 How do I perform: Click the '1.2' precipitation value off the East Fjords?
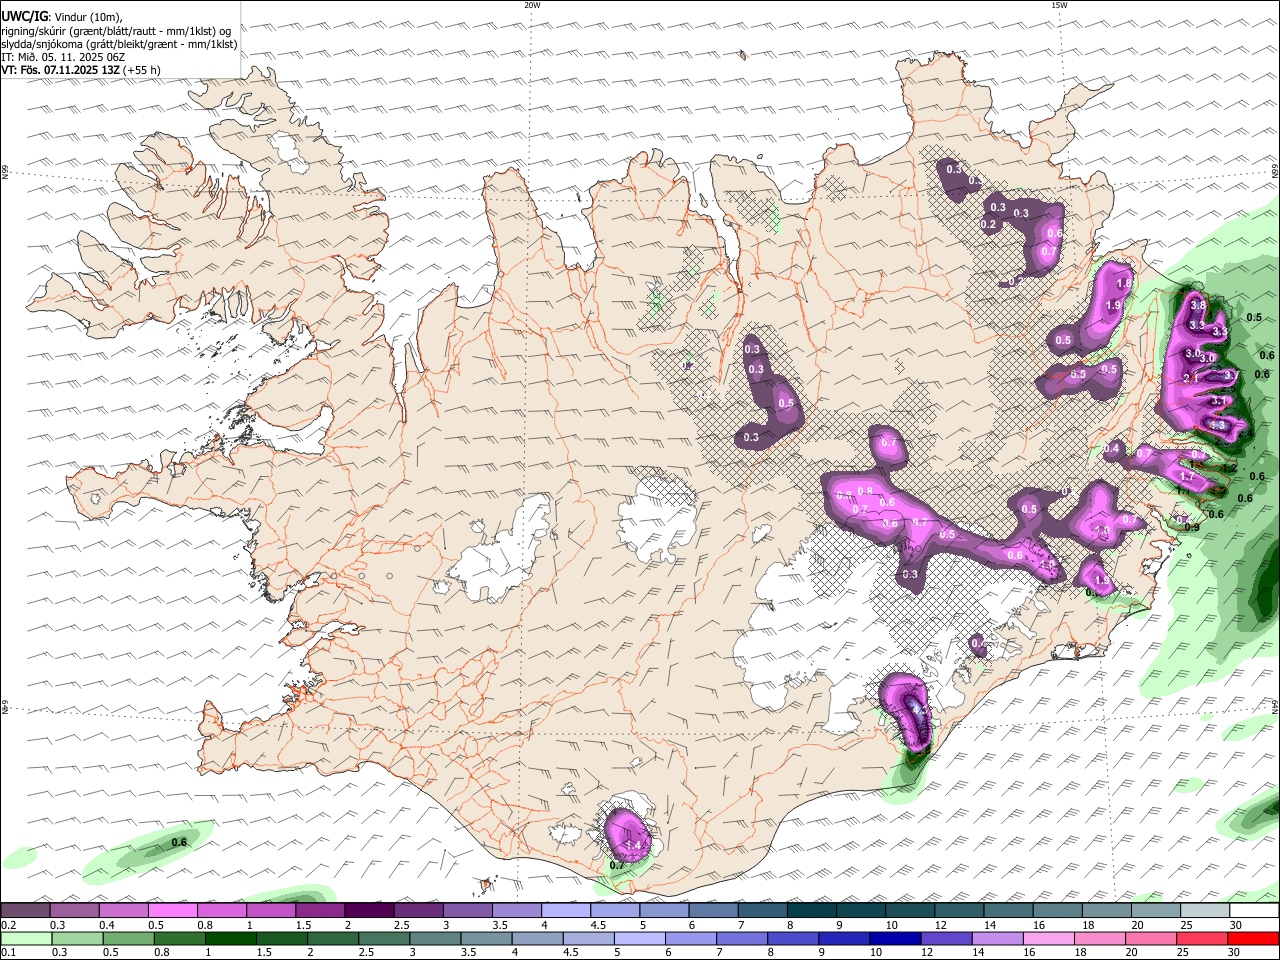click(1230, 468)
